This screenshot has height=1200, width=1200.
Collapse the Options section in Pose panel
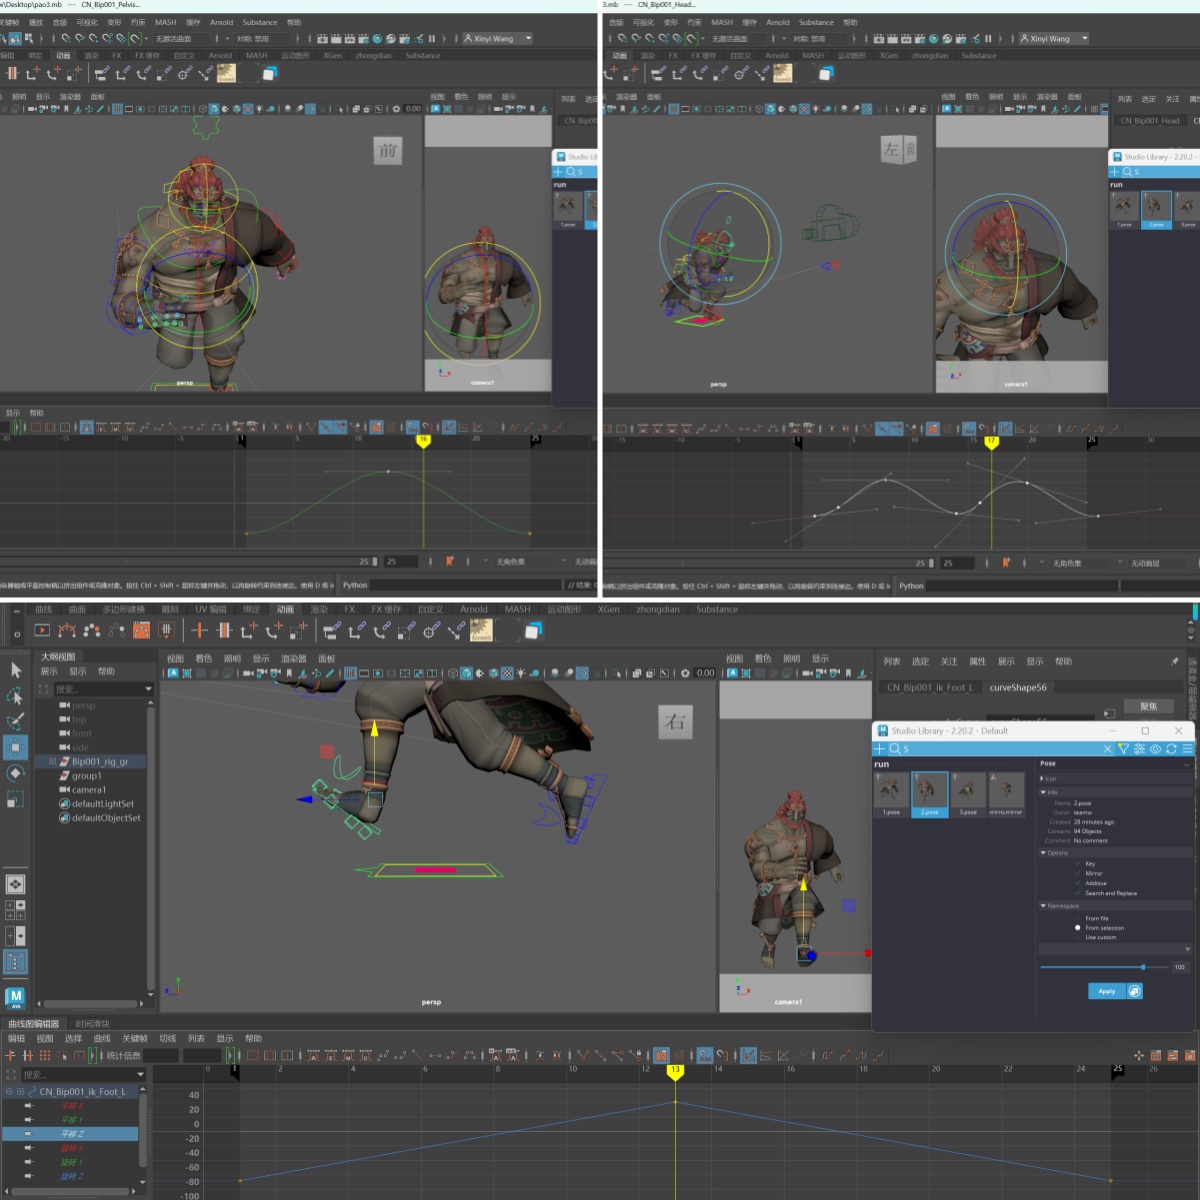coord(1042,853)
